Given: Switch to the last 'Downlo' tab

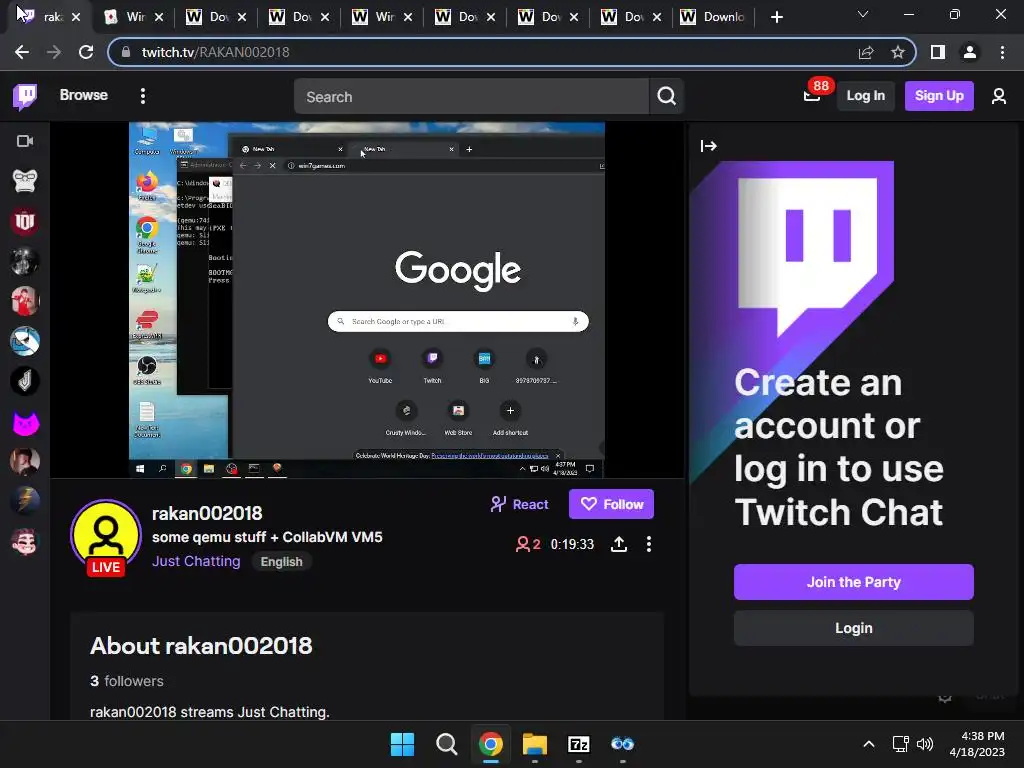Looking at the screenshot, I should click(713, 17).
